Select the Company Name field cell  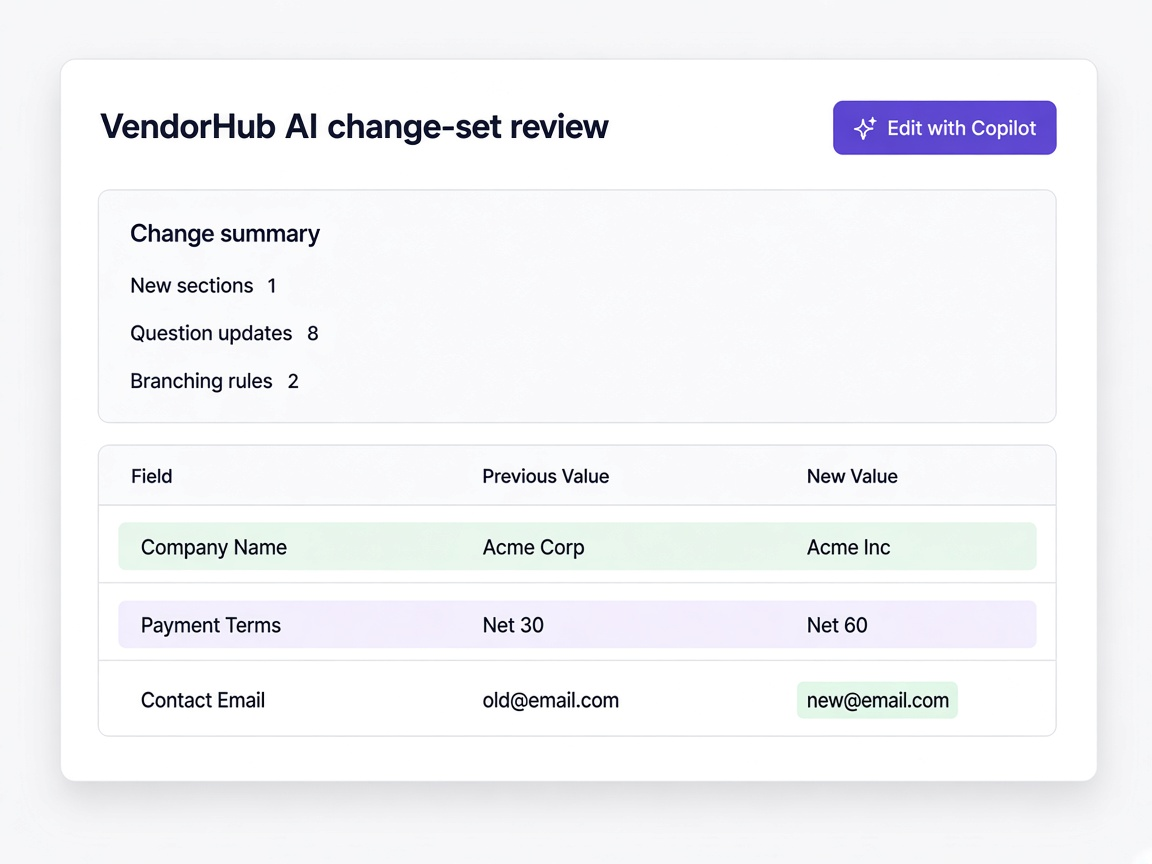click(x=214, y=547)
